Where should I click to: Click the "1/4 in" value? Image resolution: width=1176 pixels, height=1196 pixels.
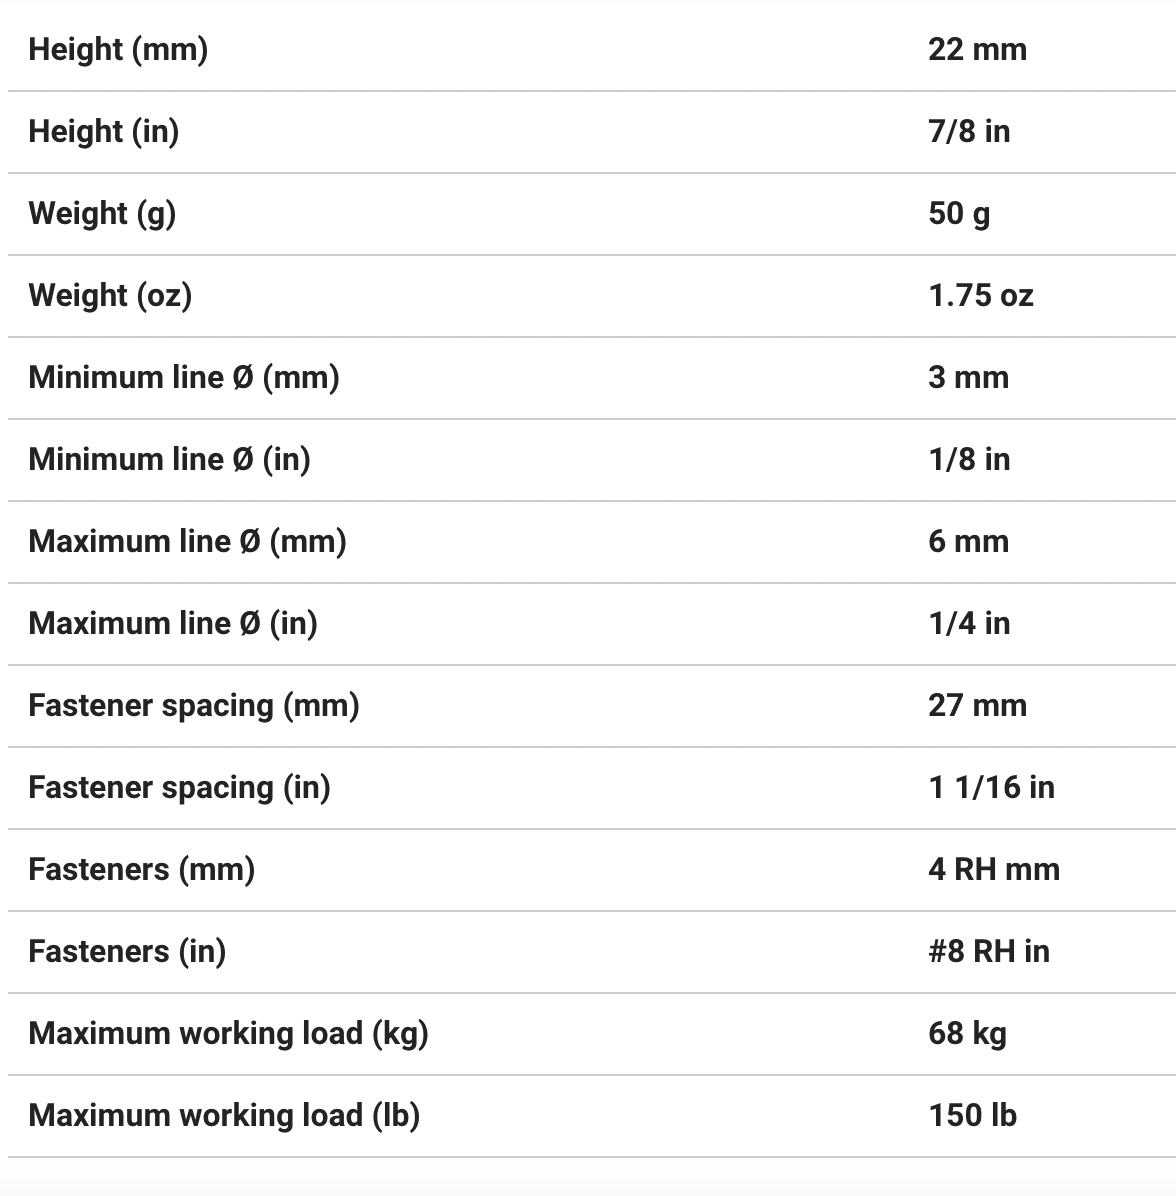968,623
